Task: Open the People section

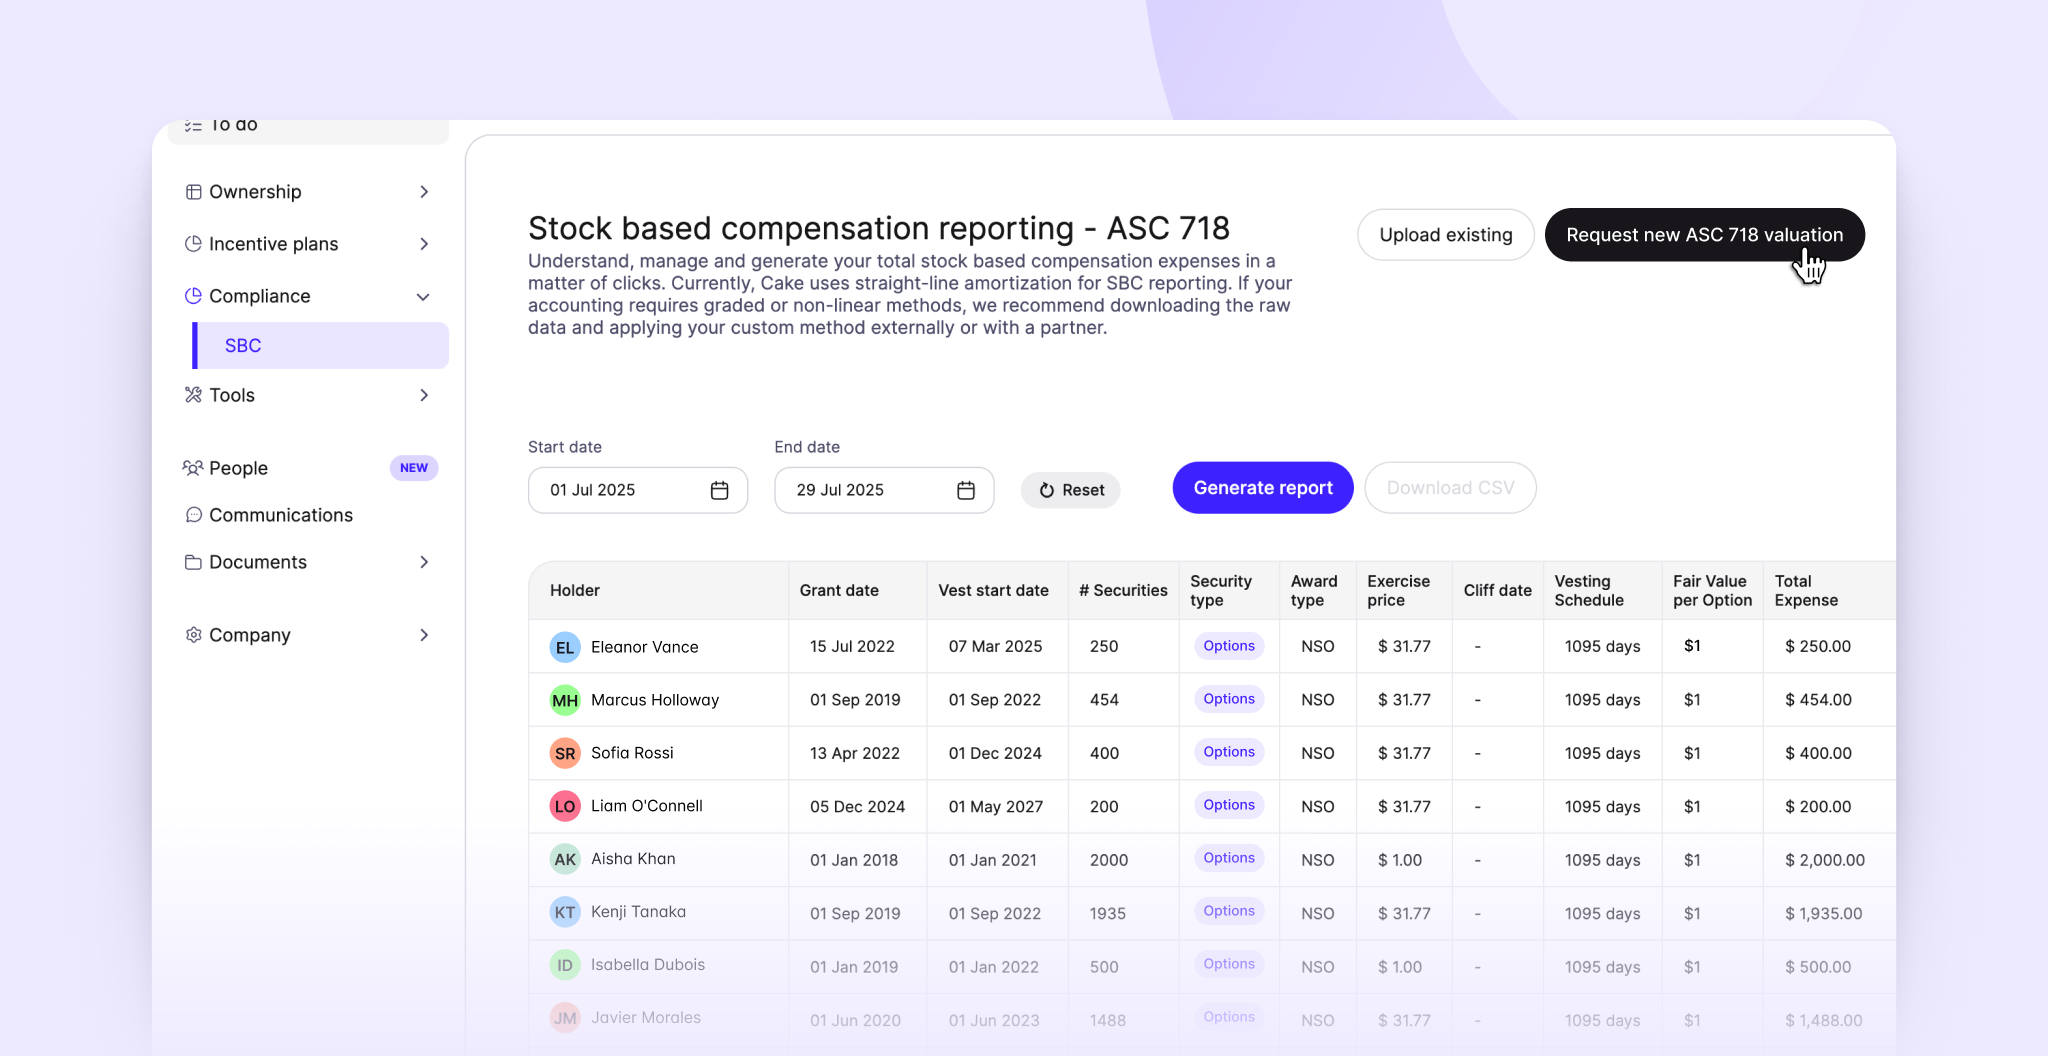Action: (238, 468)
